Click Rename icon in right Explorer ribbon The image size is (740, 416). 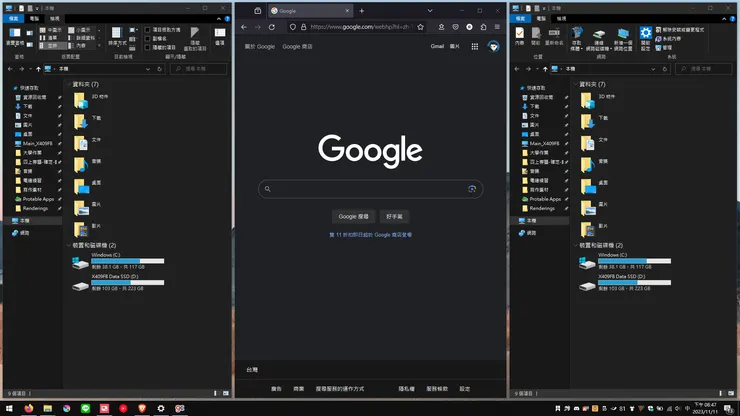(554, 36)
